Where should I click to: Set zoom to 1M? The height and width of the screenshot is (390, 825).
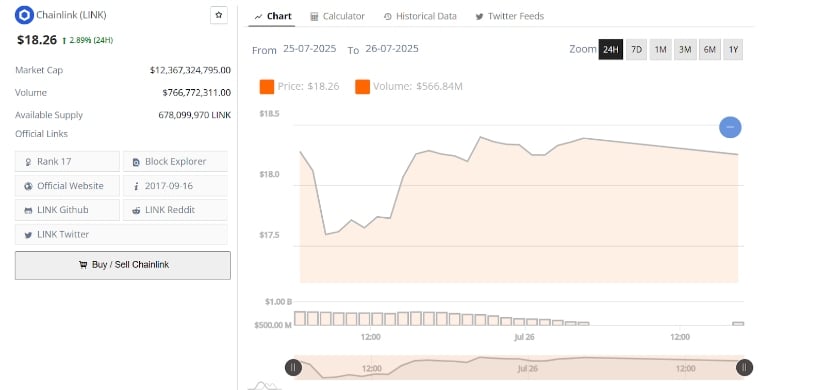tap(660, 49)
